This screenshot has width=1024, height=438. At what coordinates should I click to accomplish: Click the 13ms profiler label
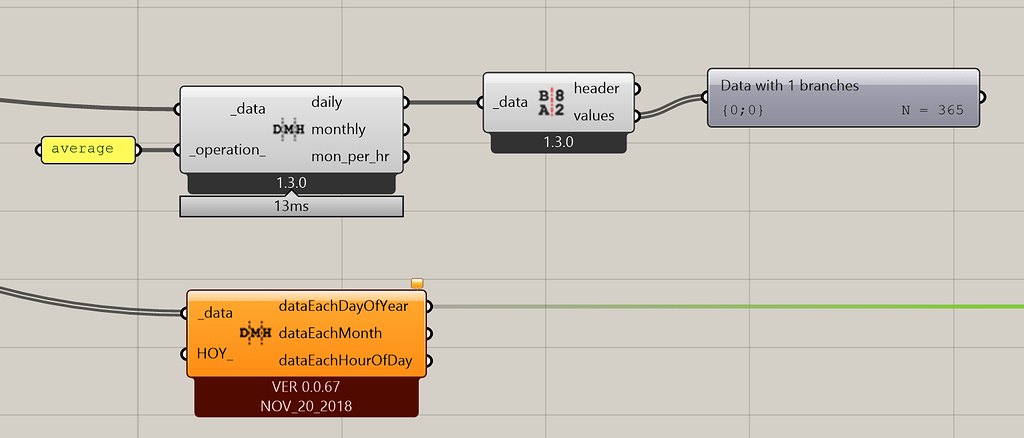click(x=291, y=206)
